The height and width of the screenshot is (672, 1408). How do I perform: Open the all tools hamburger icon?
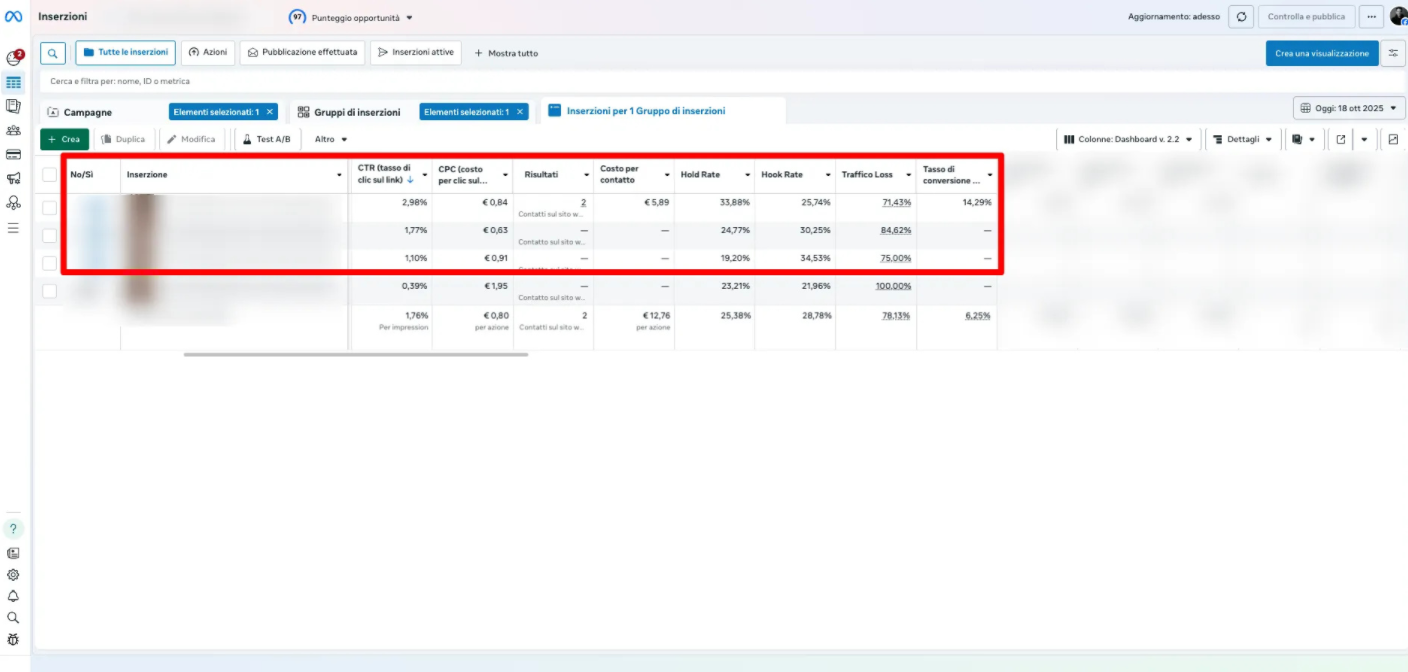coord(13,228)
